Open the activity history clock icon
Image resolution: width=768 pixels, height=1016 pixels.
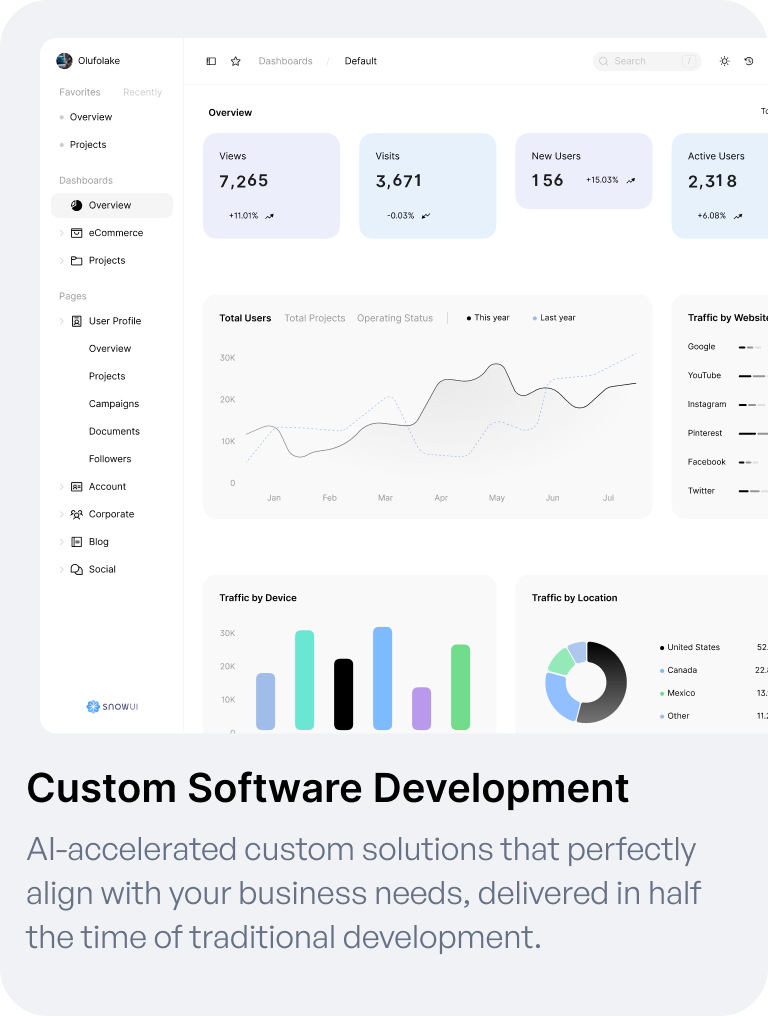point(749,61)
